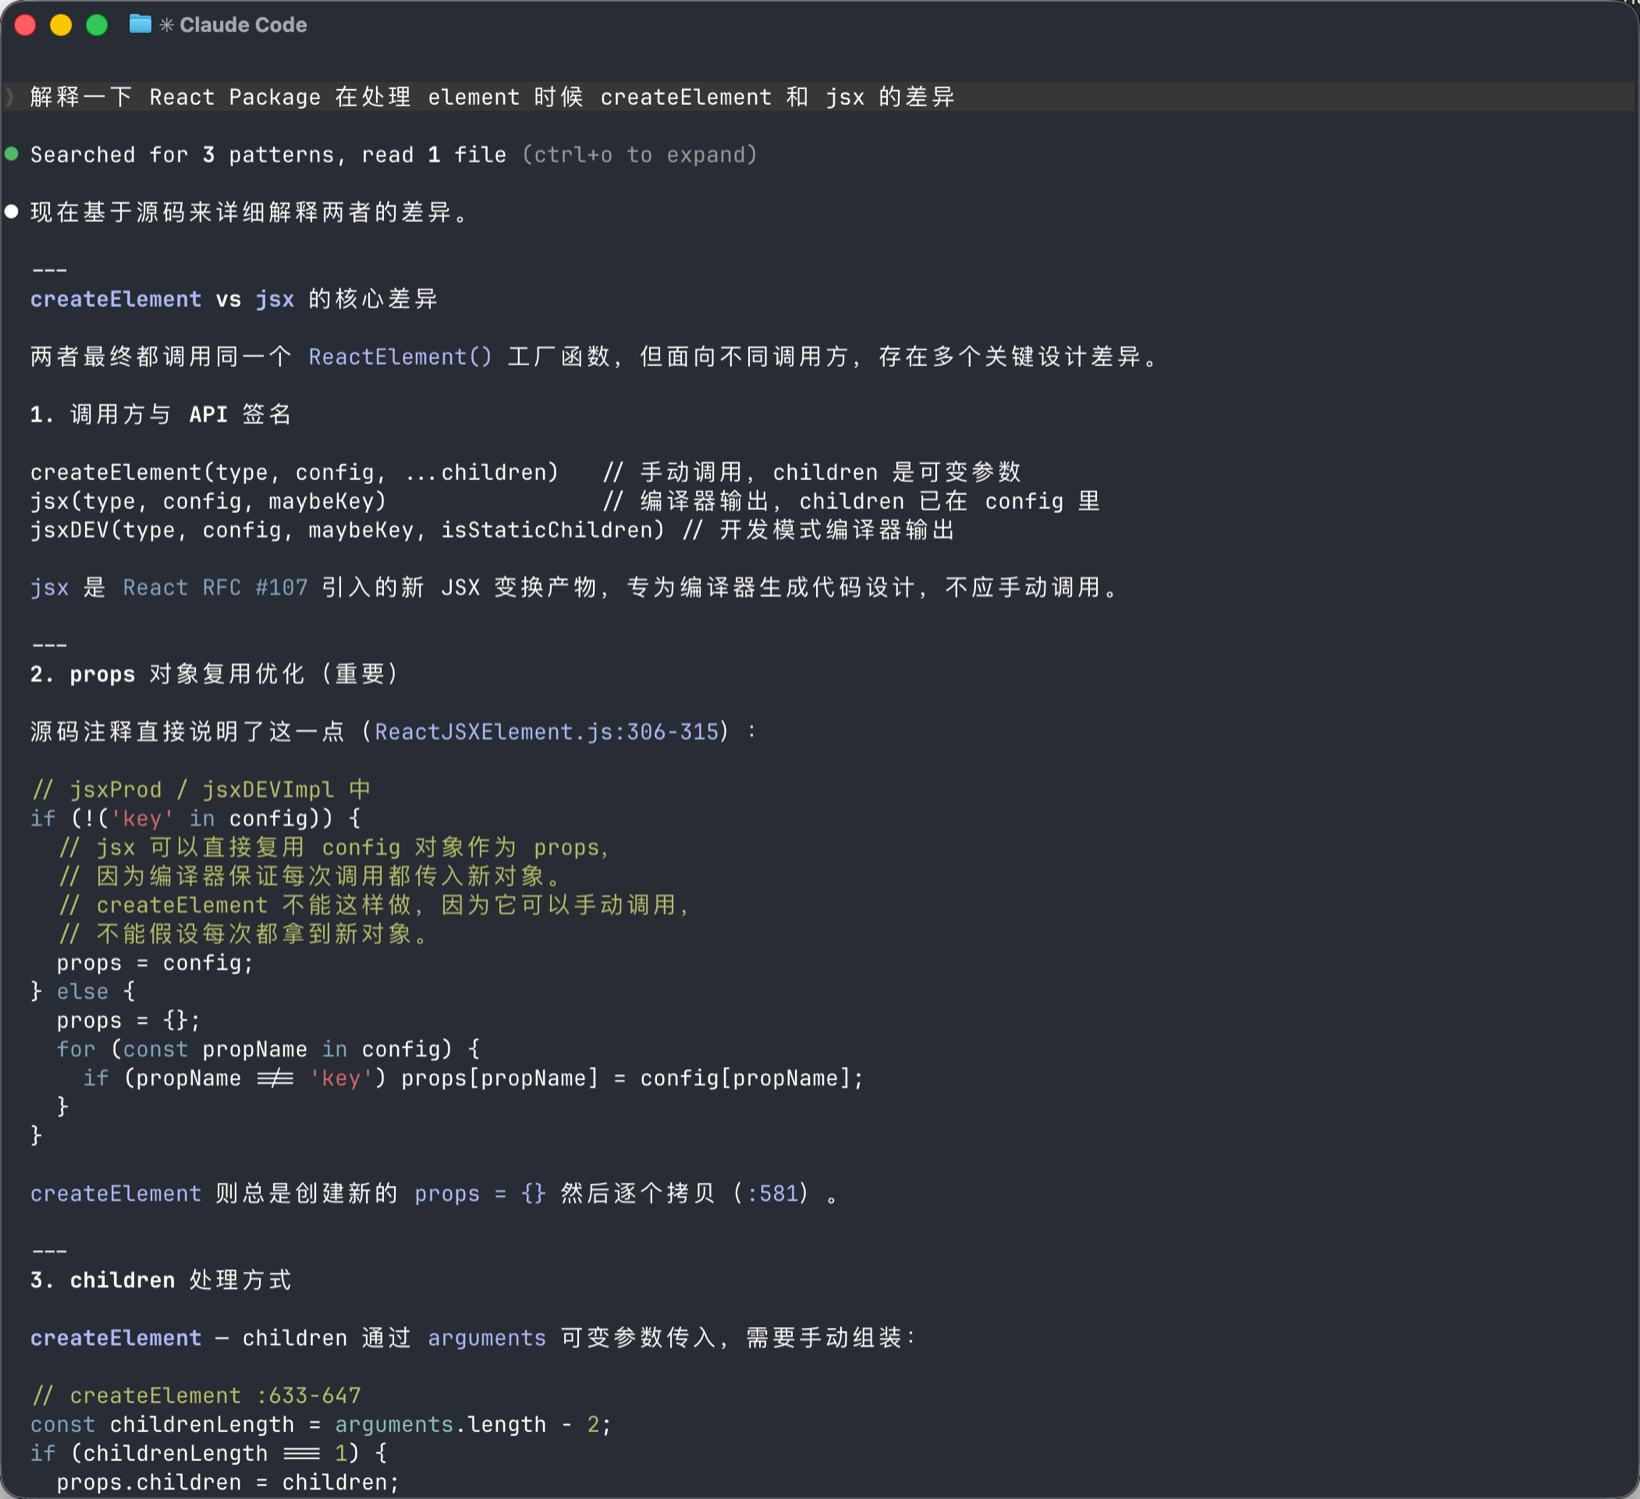Expand the Searched for 3 patterns summary
Screen dimensions: 1640x1499
(x=267, y=155)
